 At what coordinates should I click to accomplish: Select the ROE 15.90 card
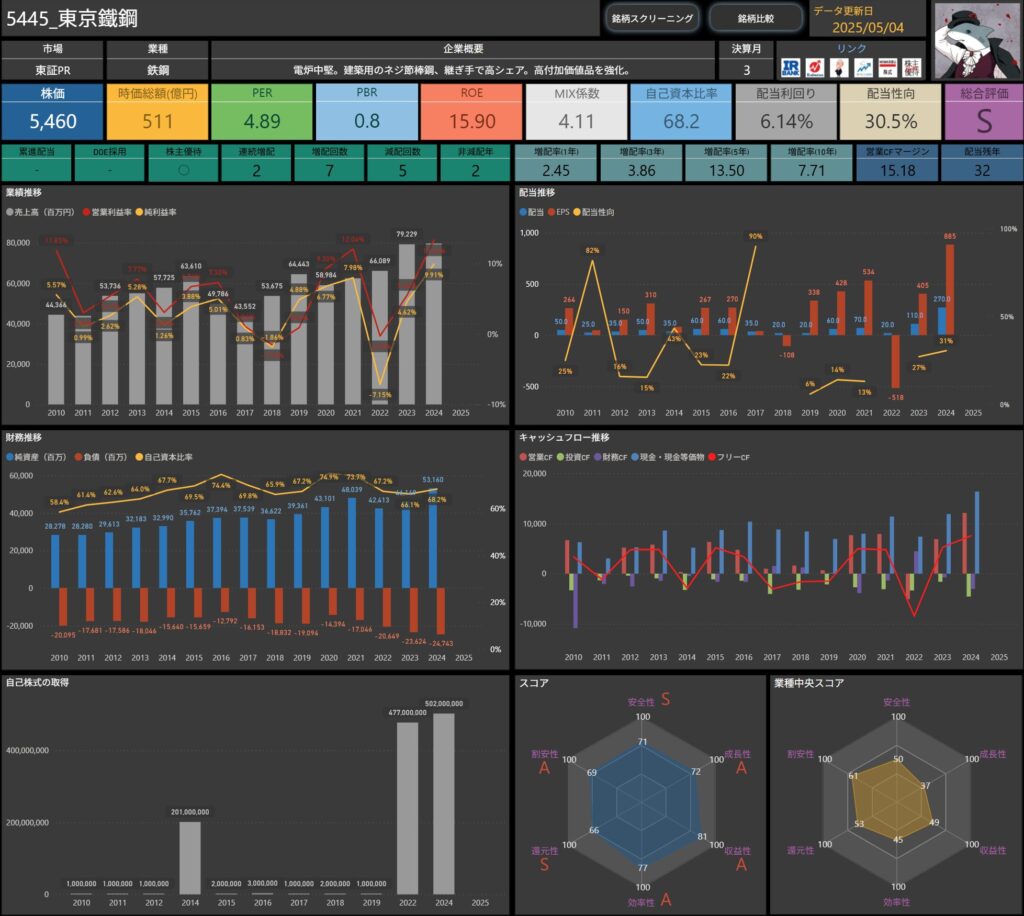[472, 112]
